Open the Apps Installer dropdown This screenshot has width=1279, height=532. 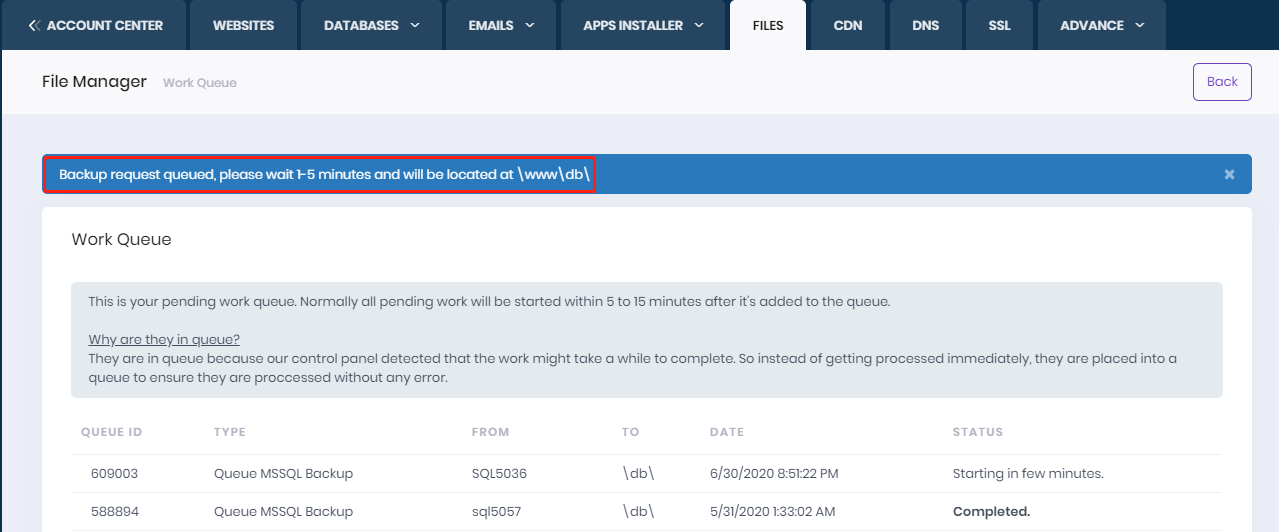pos(644,25)
